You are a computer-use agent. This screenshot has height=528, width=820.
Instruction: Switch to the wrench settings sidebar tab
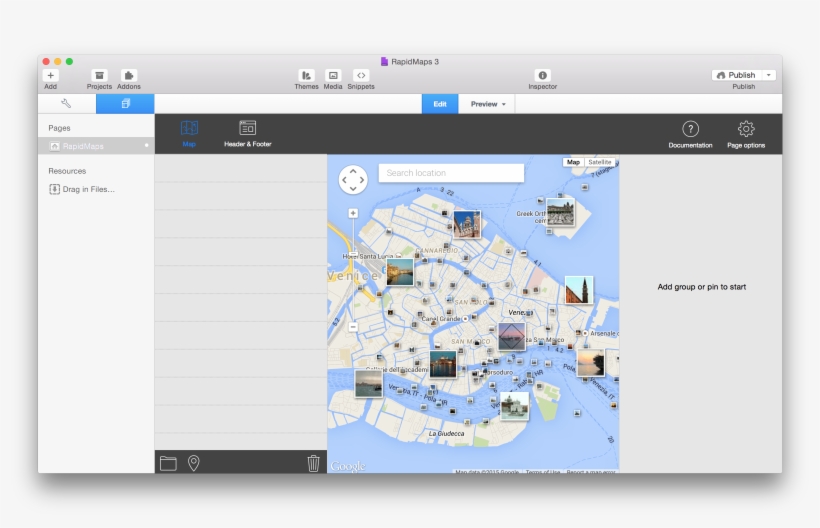pos(66,104)
